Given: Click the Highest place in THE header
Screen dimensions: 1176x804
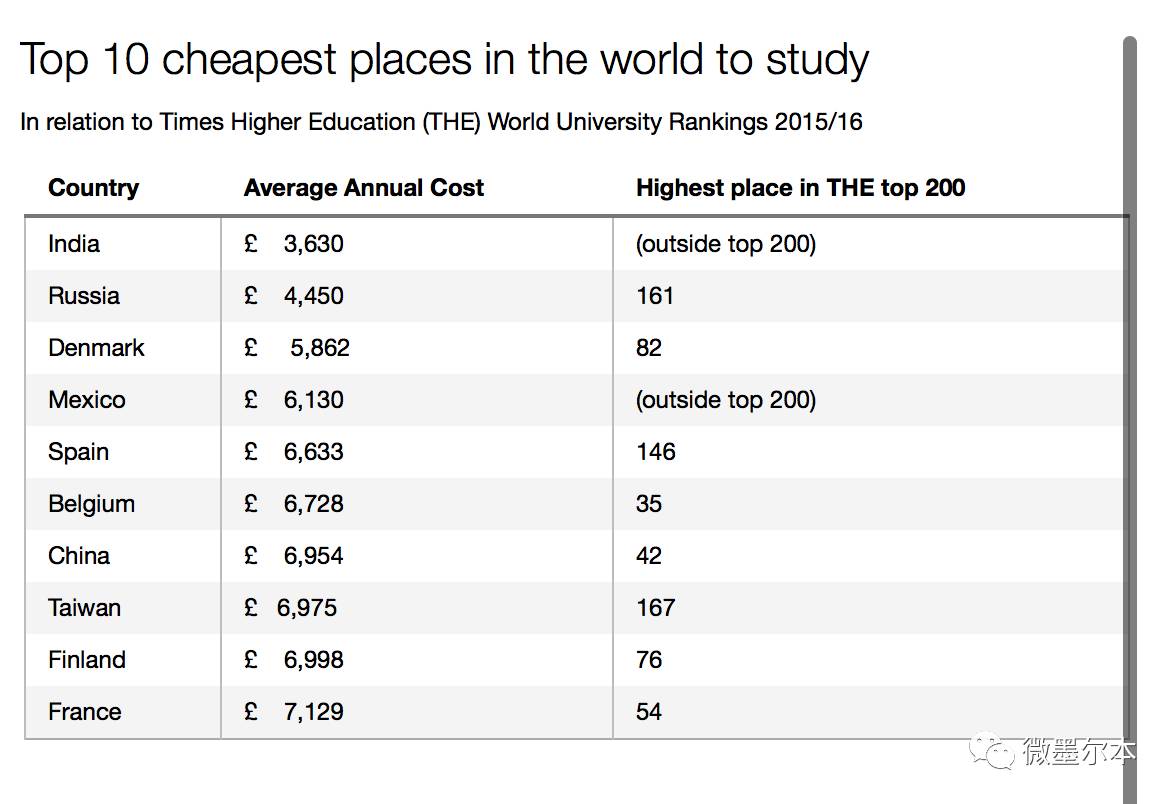Looking at the screenshot, I should tap(800, 188).
